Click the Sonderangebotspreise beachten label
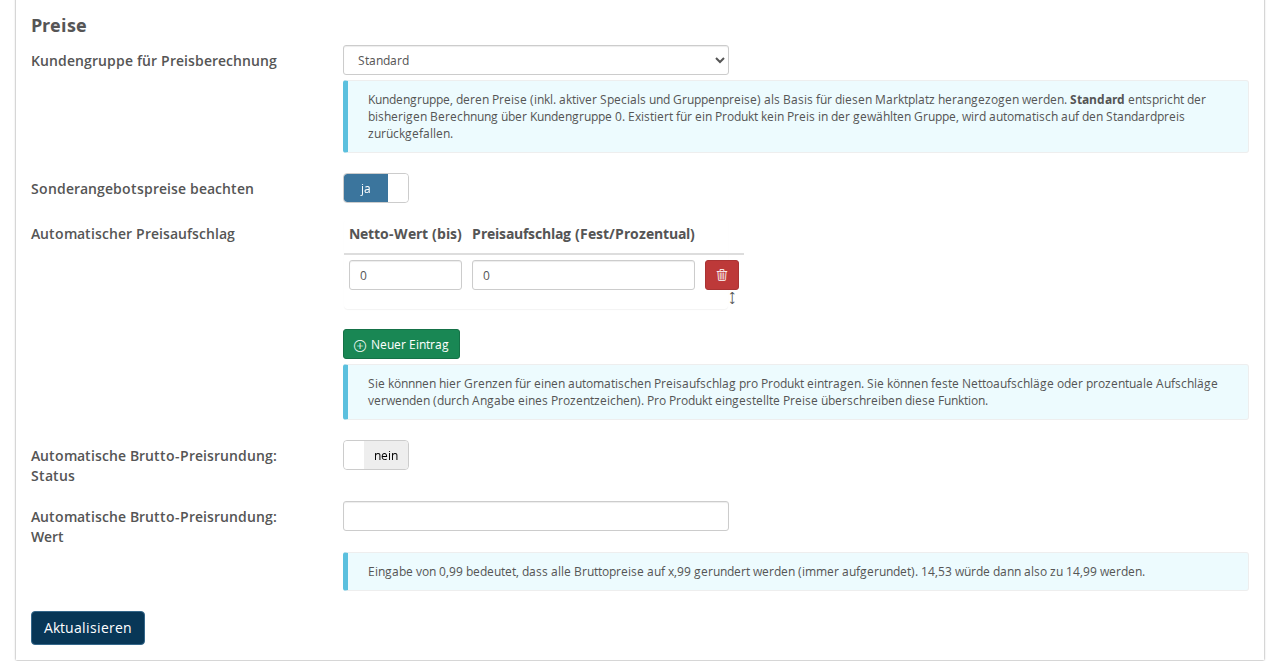 [142, 188]
